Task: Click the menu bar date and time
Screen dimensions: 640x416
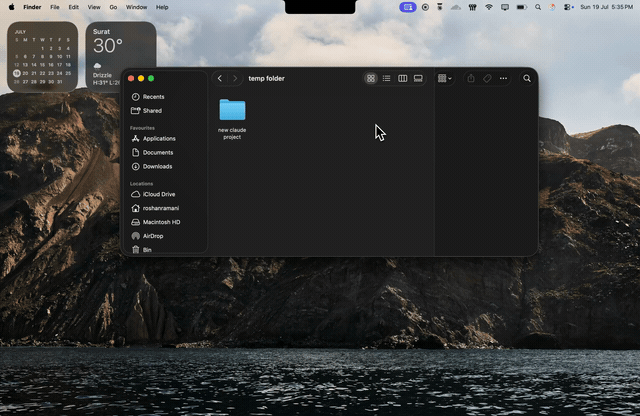Action: [x=607, y=7]
